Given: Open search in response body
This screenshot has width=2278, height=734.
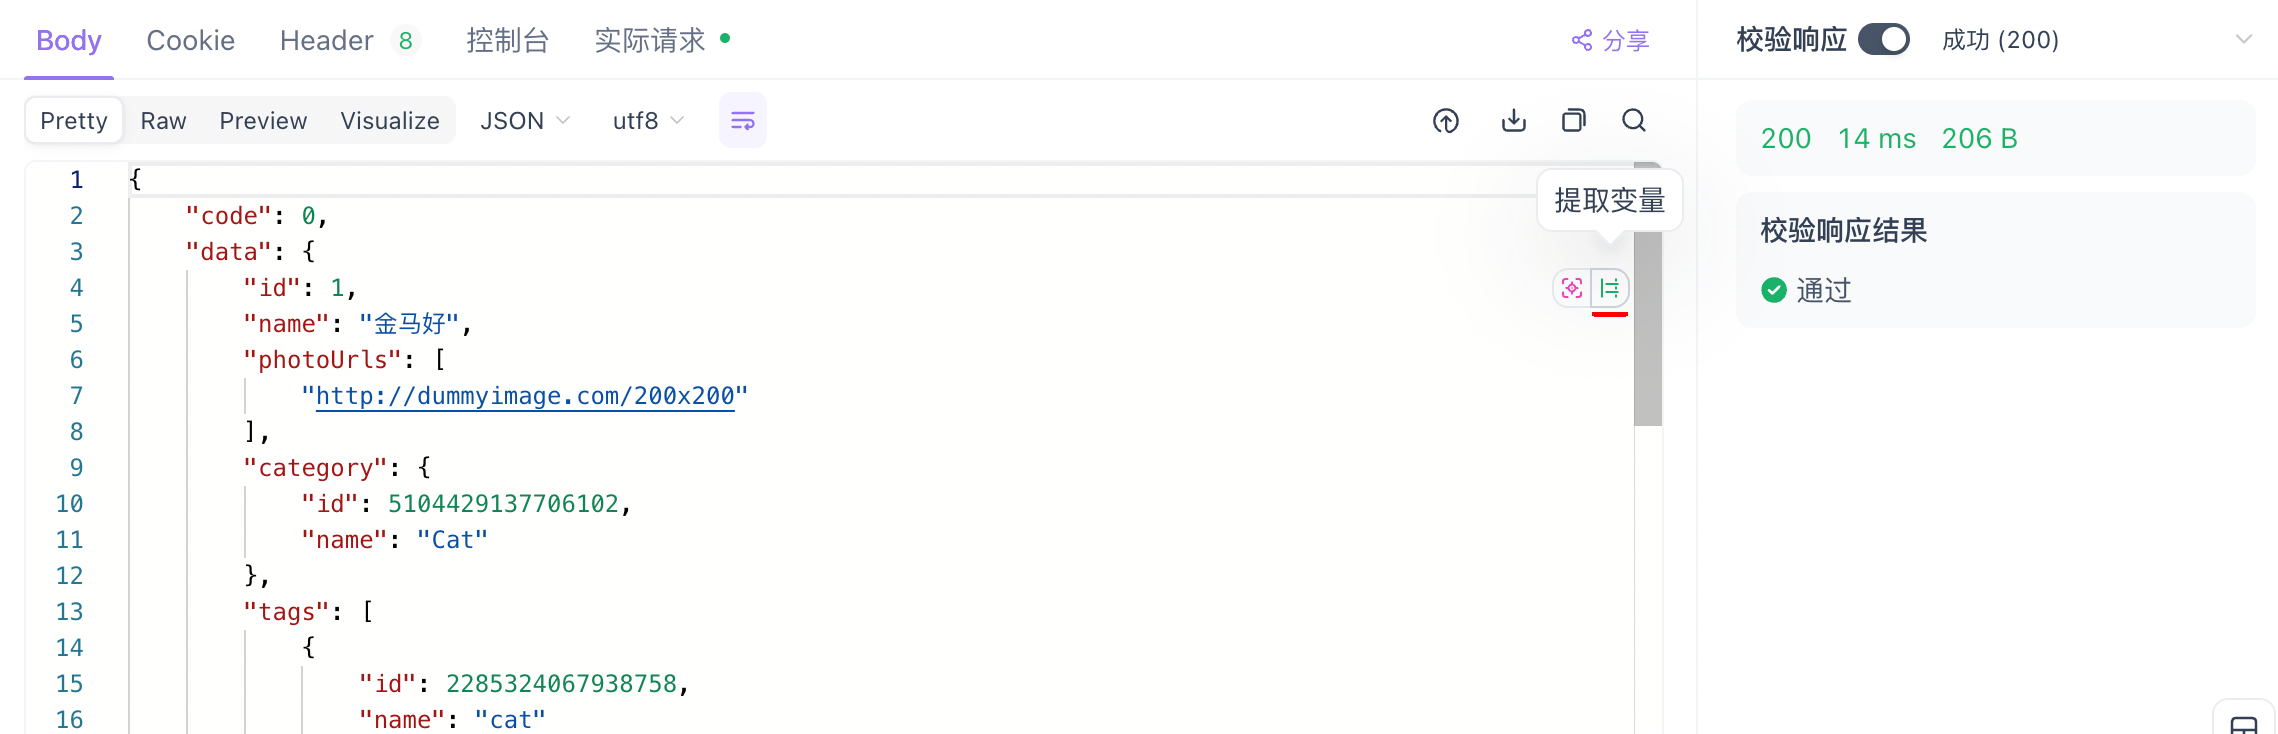Looking at the screenshot, I should point(1634,121).
